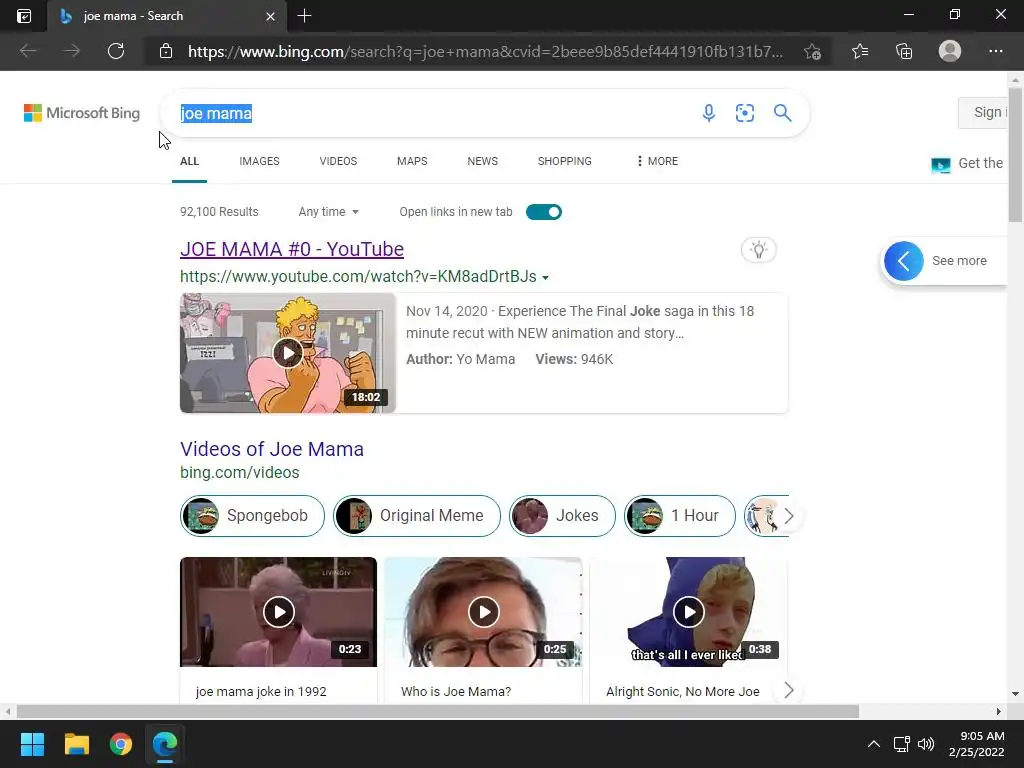Show hidden system tray icons
Viewport: 1024px width, 768px height.
pyautogui.click(x=873, y=744)
